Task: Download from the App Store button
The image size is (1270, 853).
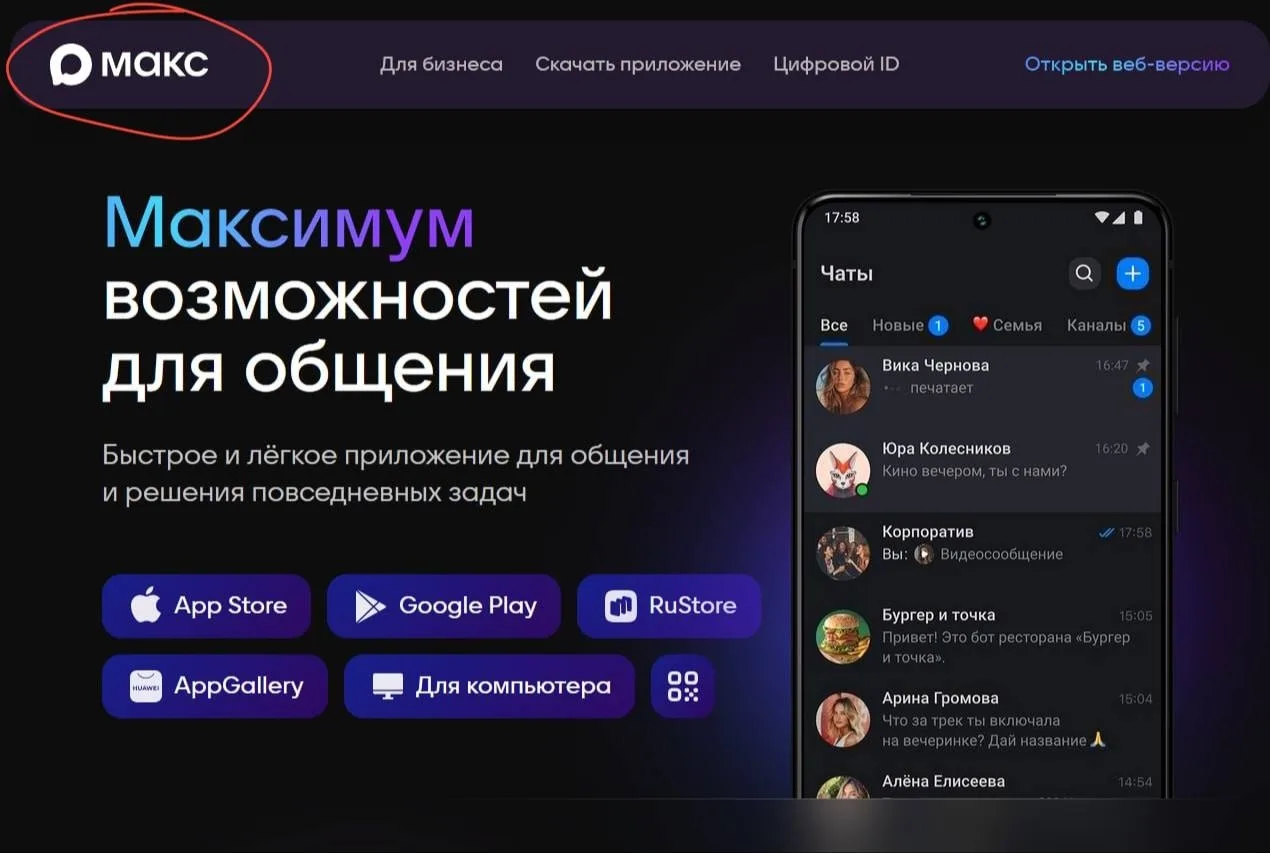Action: point(206,605)
